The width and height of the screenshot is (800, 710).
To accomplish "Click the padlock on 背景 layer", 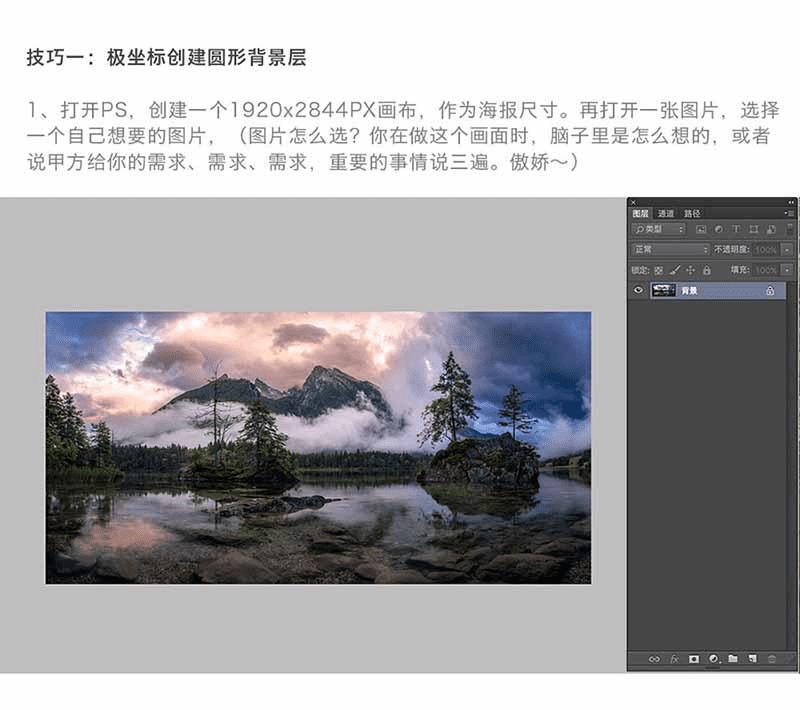I will pos(770,291).
